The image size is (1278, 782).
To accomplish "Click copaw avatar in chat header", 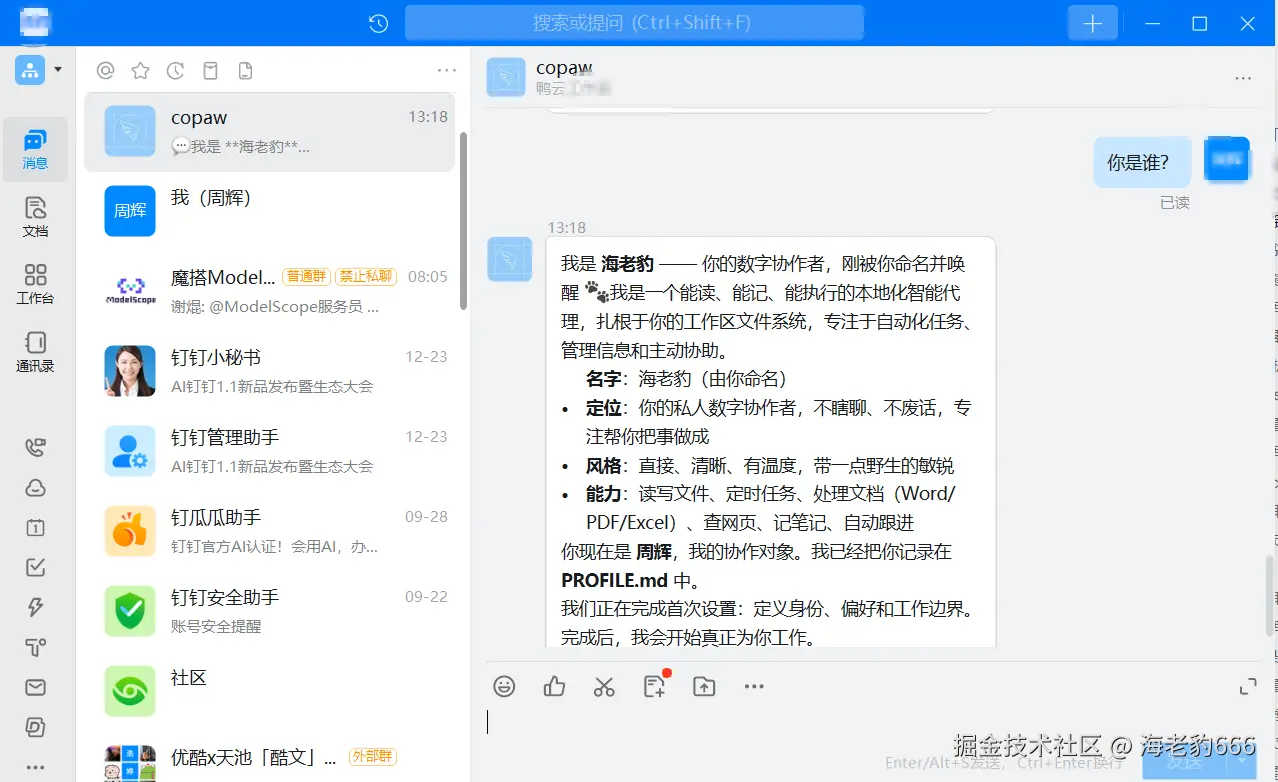I will click(x=506, y=77).
